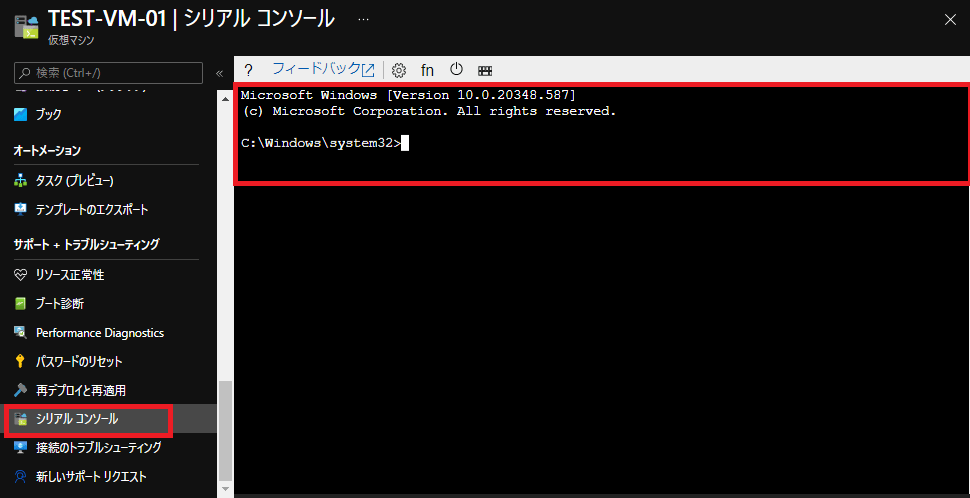Screen dimensions: 970x498
Task: Click the serial console sidebar icon
Action: click(x=20, y=419)
